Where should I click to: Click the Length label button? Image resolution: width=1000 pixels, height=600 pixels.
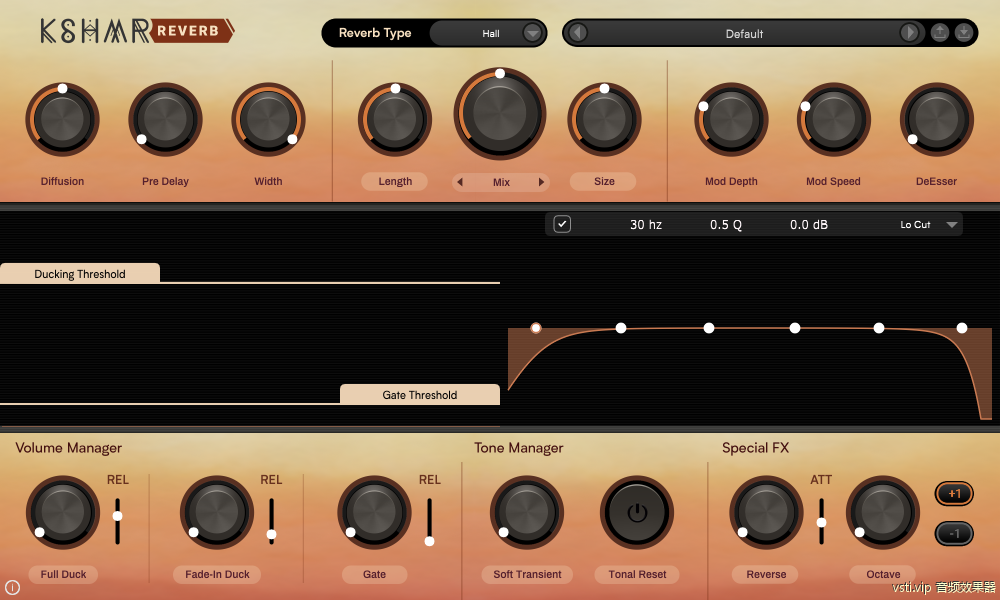tap(395, 181)
